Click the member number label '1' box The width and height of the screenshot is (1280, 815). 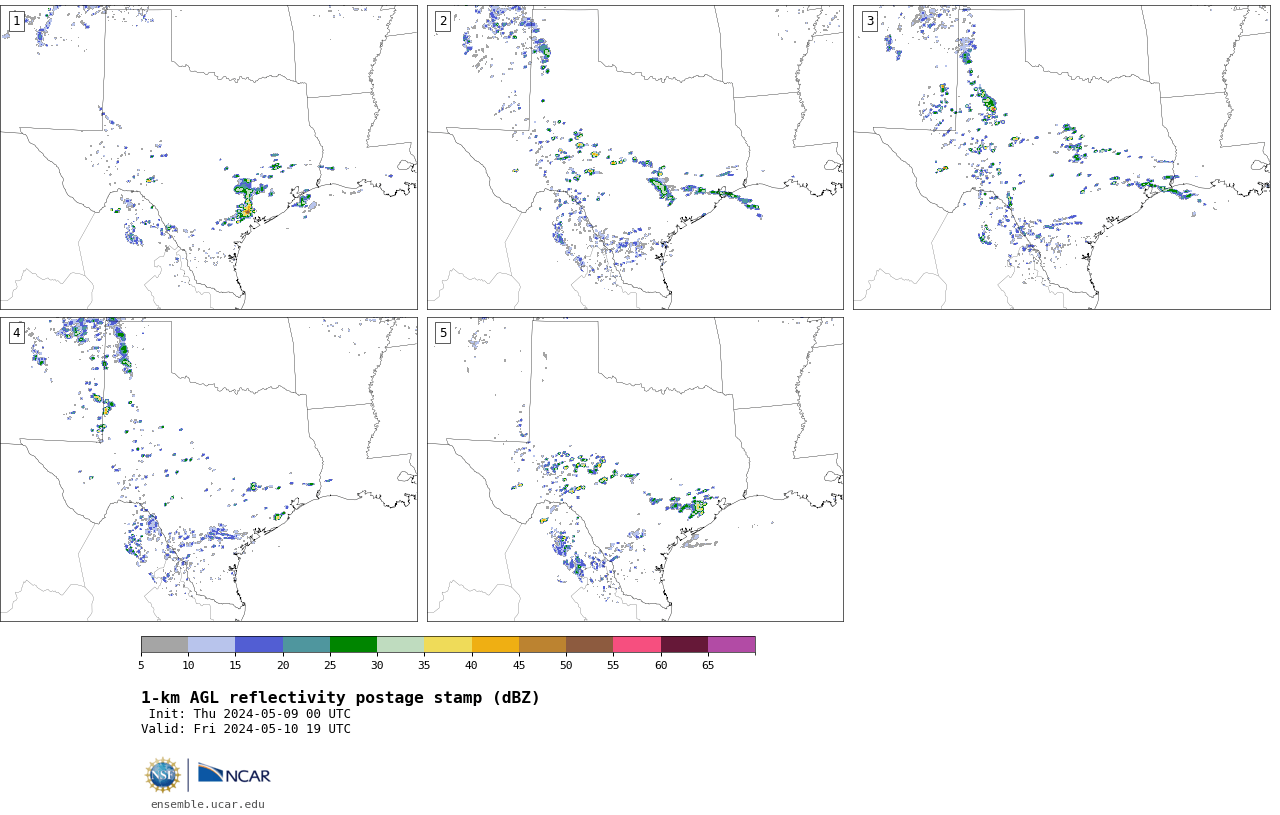tap(17, 21)
